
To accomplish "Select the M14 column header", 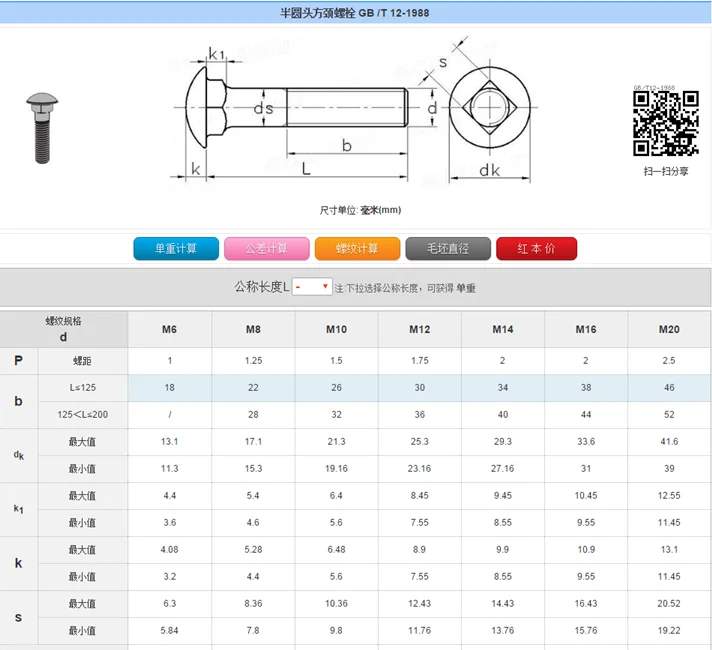I will pyautogui.click(x=503, y=329).
